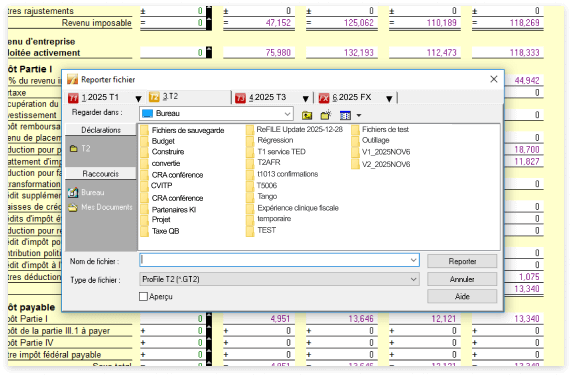Open the 2025 T3 tab dropdown arrow
This screenshot has width=572, height=376.
coord(306,98)
